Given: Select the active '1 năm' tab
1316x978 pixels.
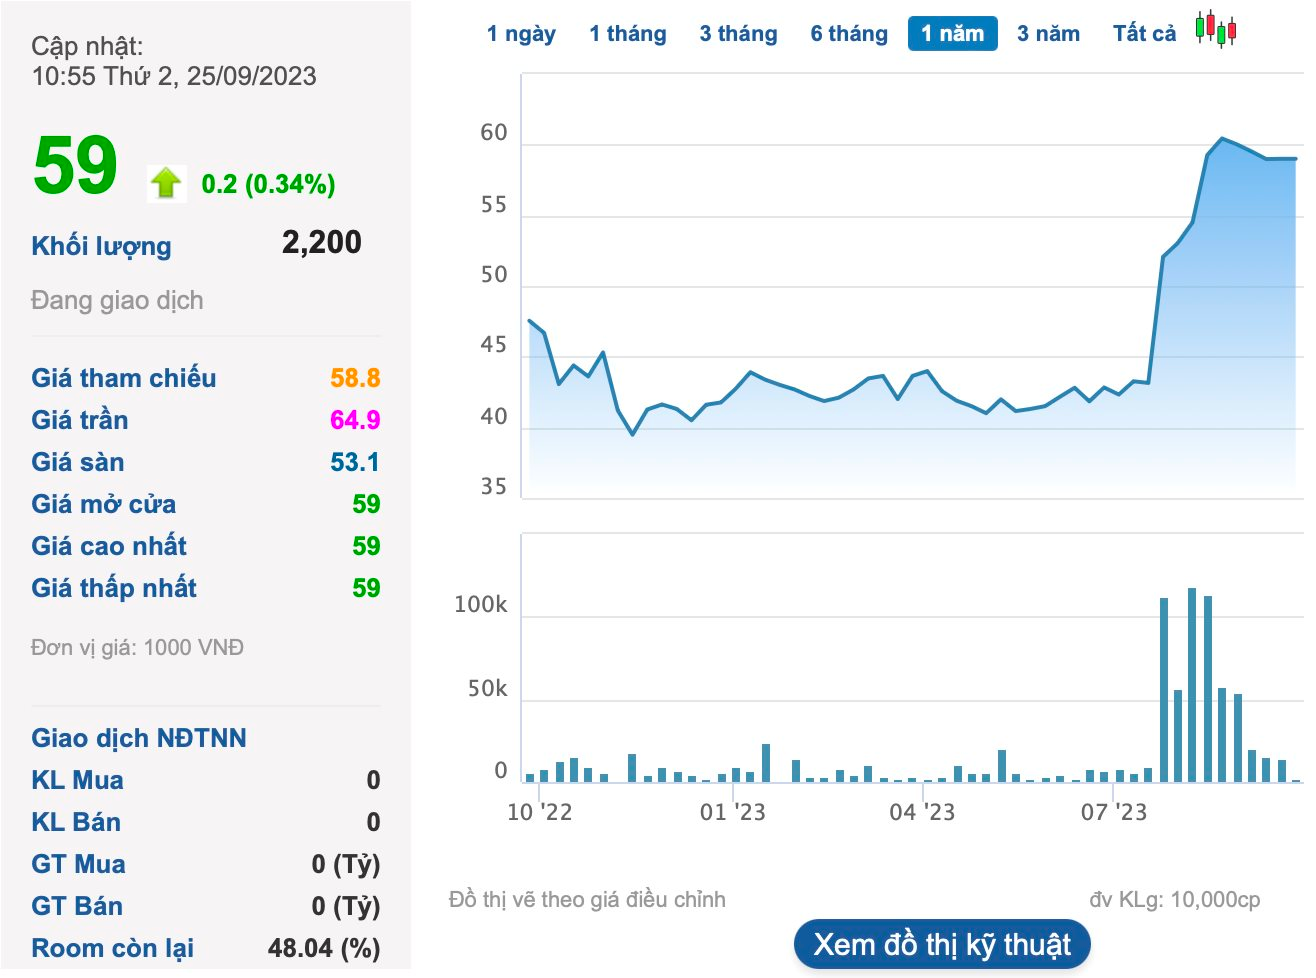Looking at the screenshot, I should pos(953,34).
